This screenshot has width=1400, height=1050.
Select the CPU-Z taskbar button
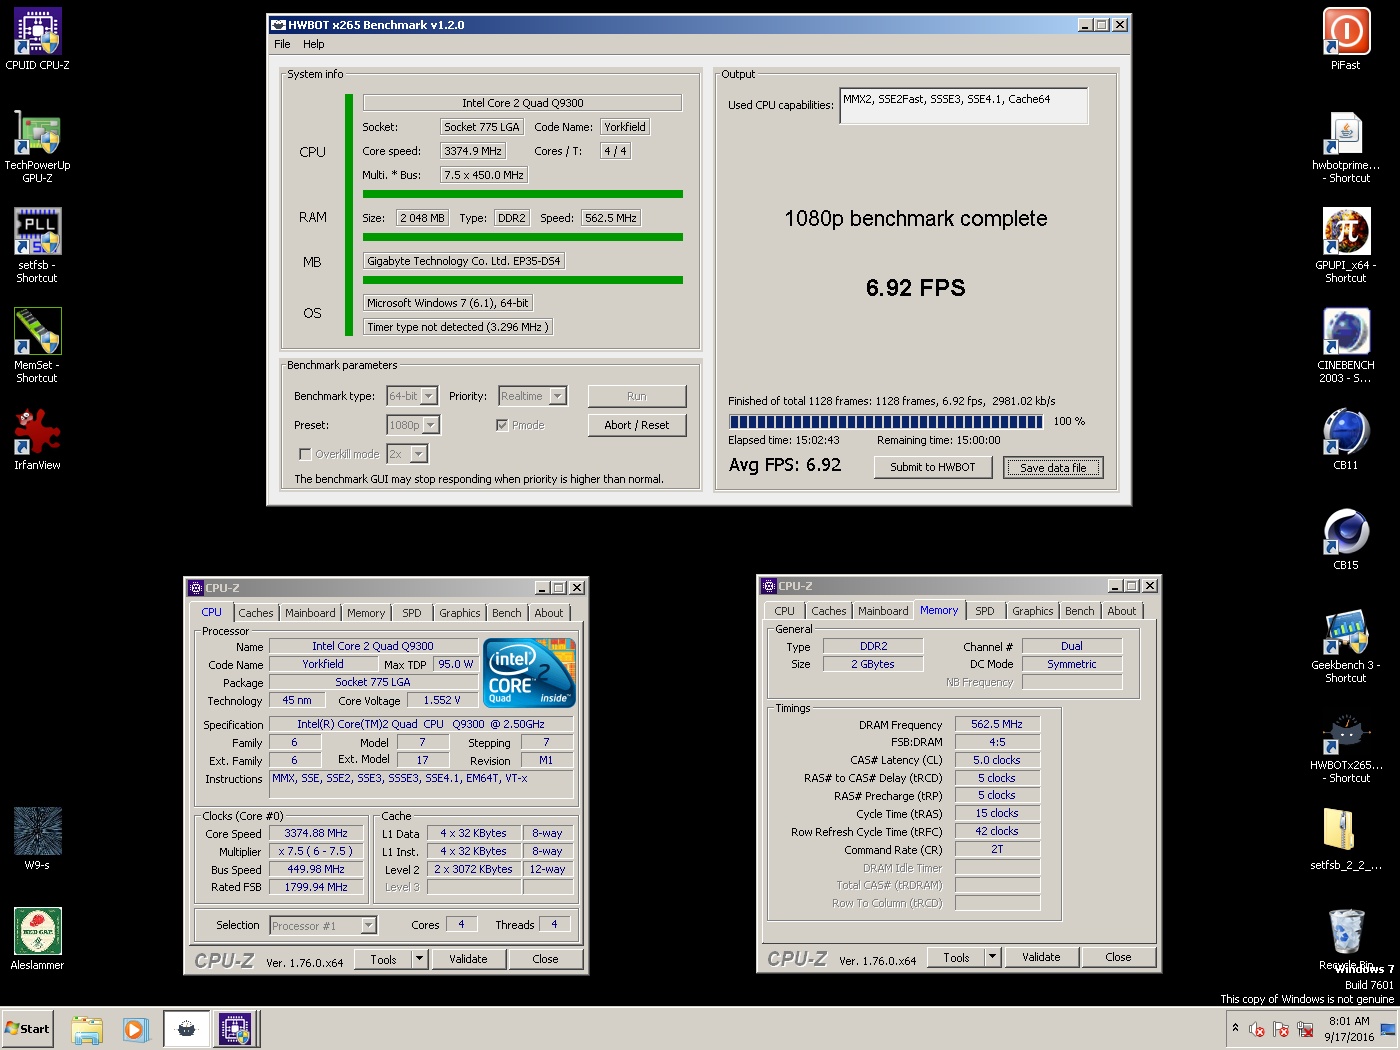[x=236, y=1029]
